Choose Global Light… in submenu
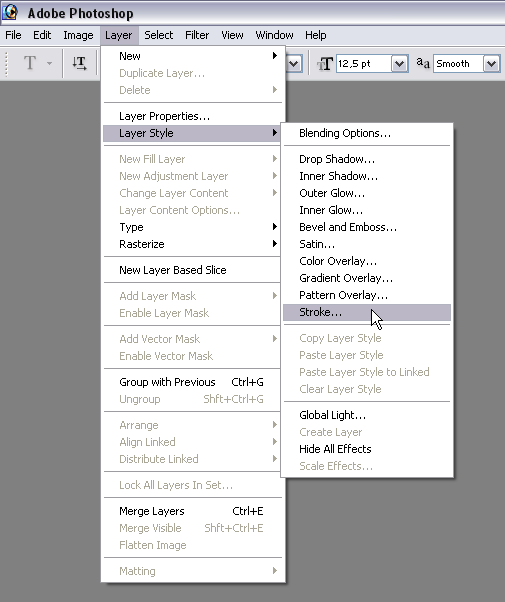Image resolution: width=505 pixels, height=602 pixels. (367, 415)
